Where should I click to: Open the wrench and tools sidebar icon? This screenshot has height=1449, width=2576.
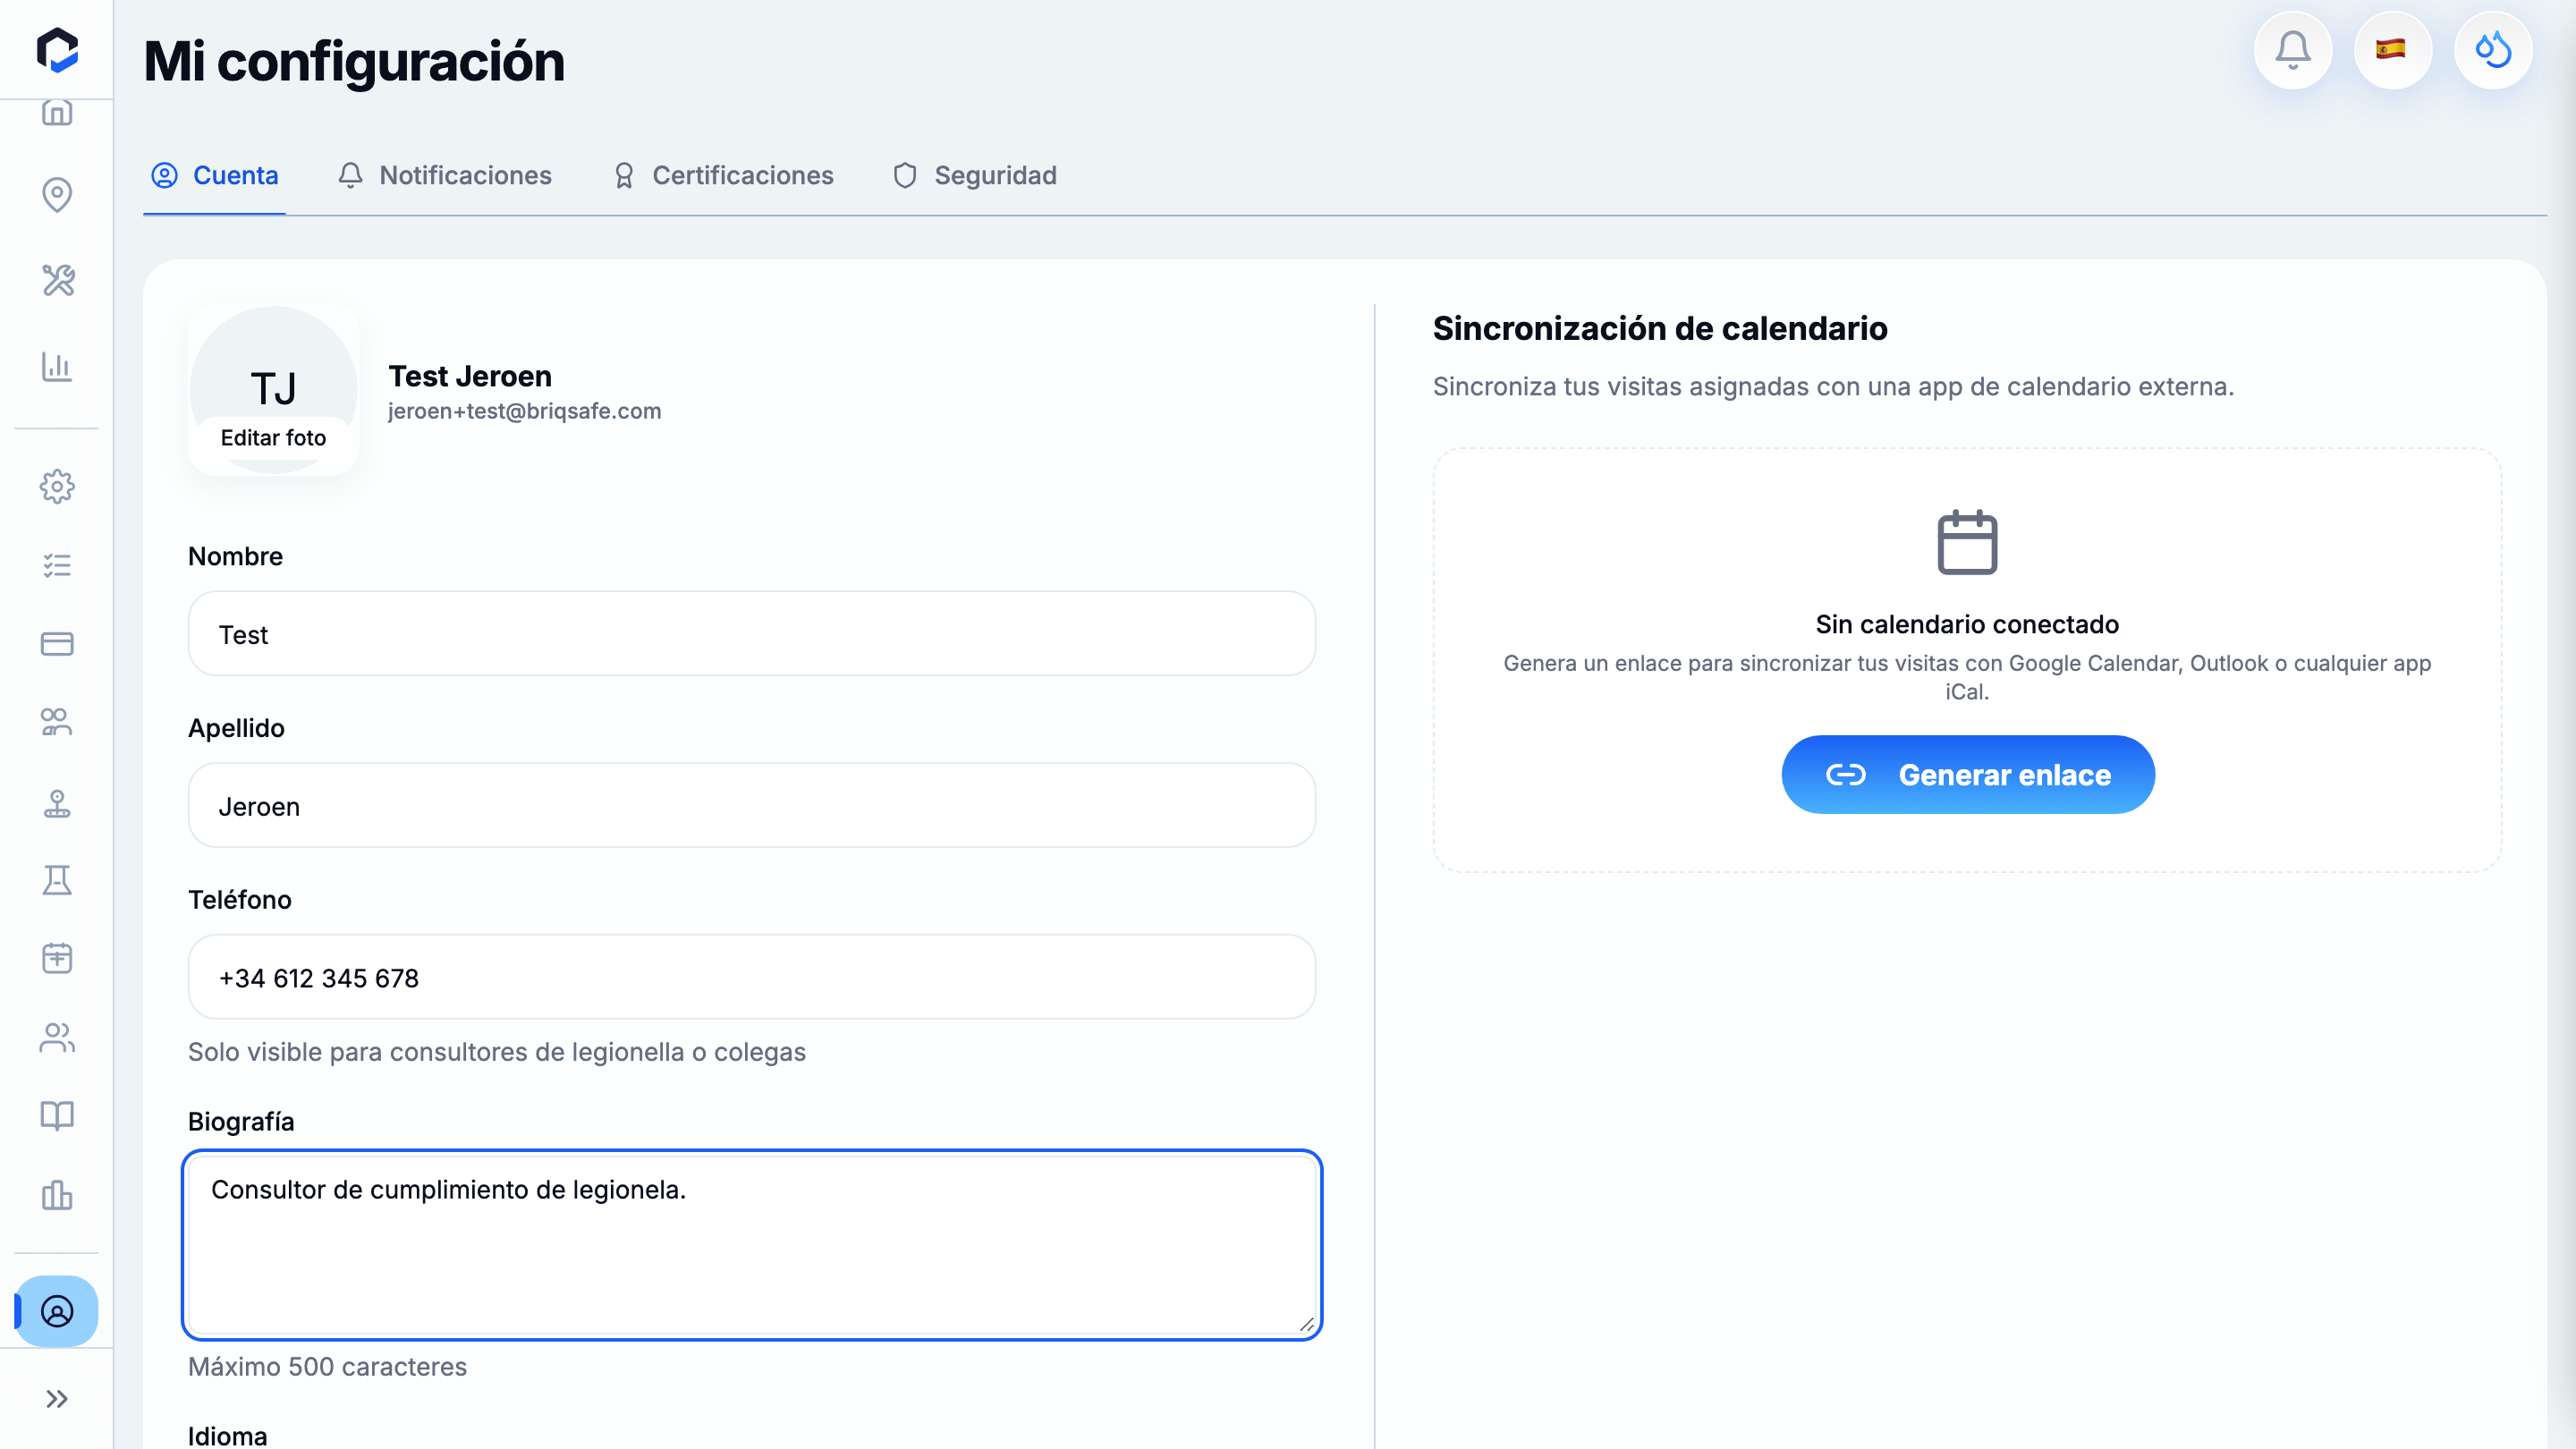[57, 280]
